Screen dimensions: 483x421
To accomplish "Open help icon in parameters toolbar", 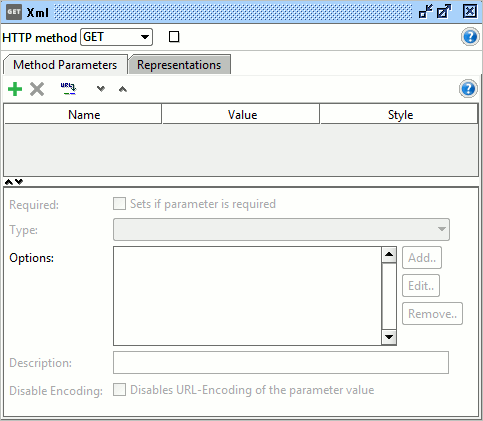I will click(x=468, y=89).
